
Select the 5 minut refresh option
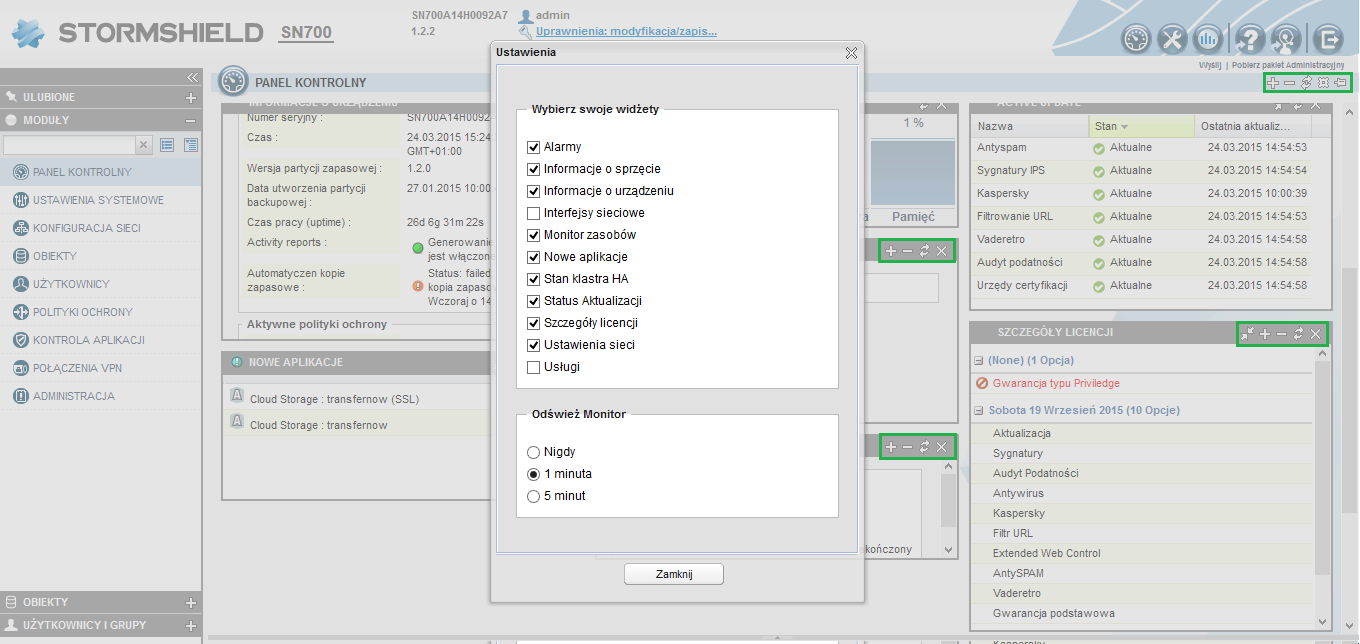[x=533, y=496]
